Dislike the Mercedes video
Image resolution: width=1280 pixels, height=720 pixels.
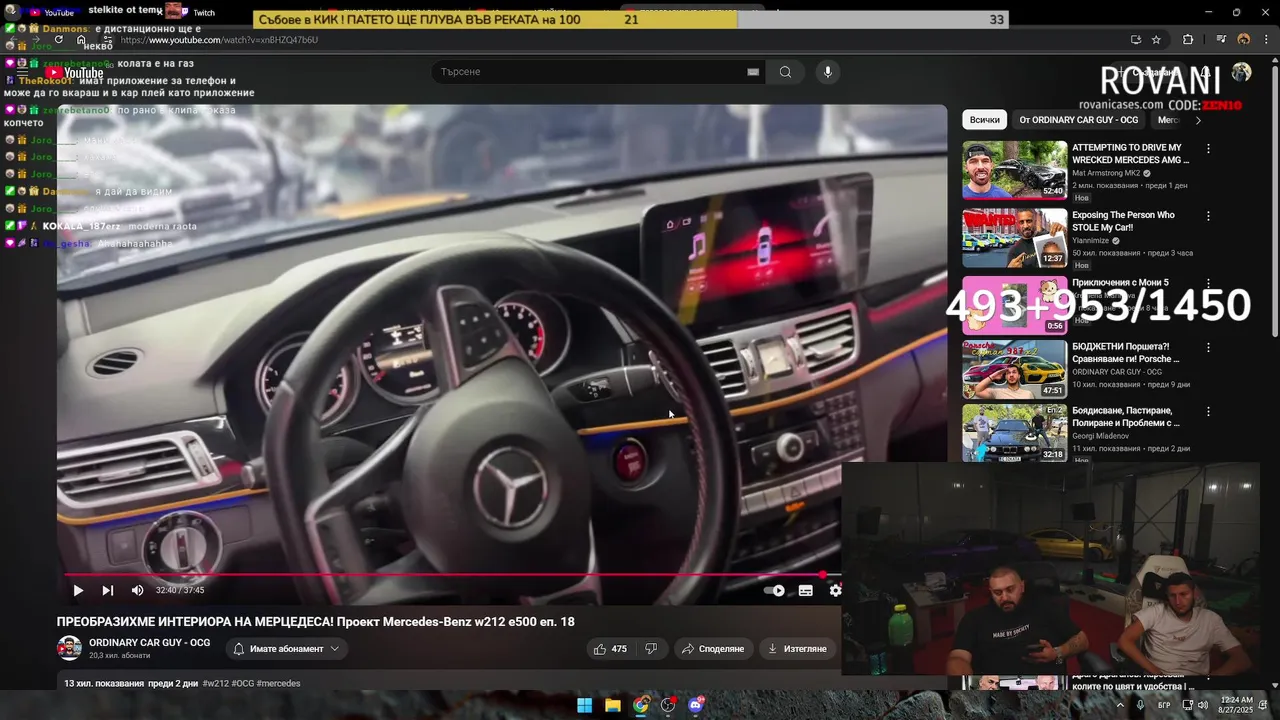pyautogui.click(x=651, y=649)
